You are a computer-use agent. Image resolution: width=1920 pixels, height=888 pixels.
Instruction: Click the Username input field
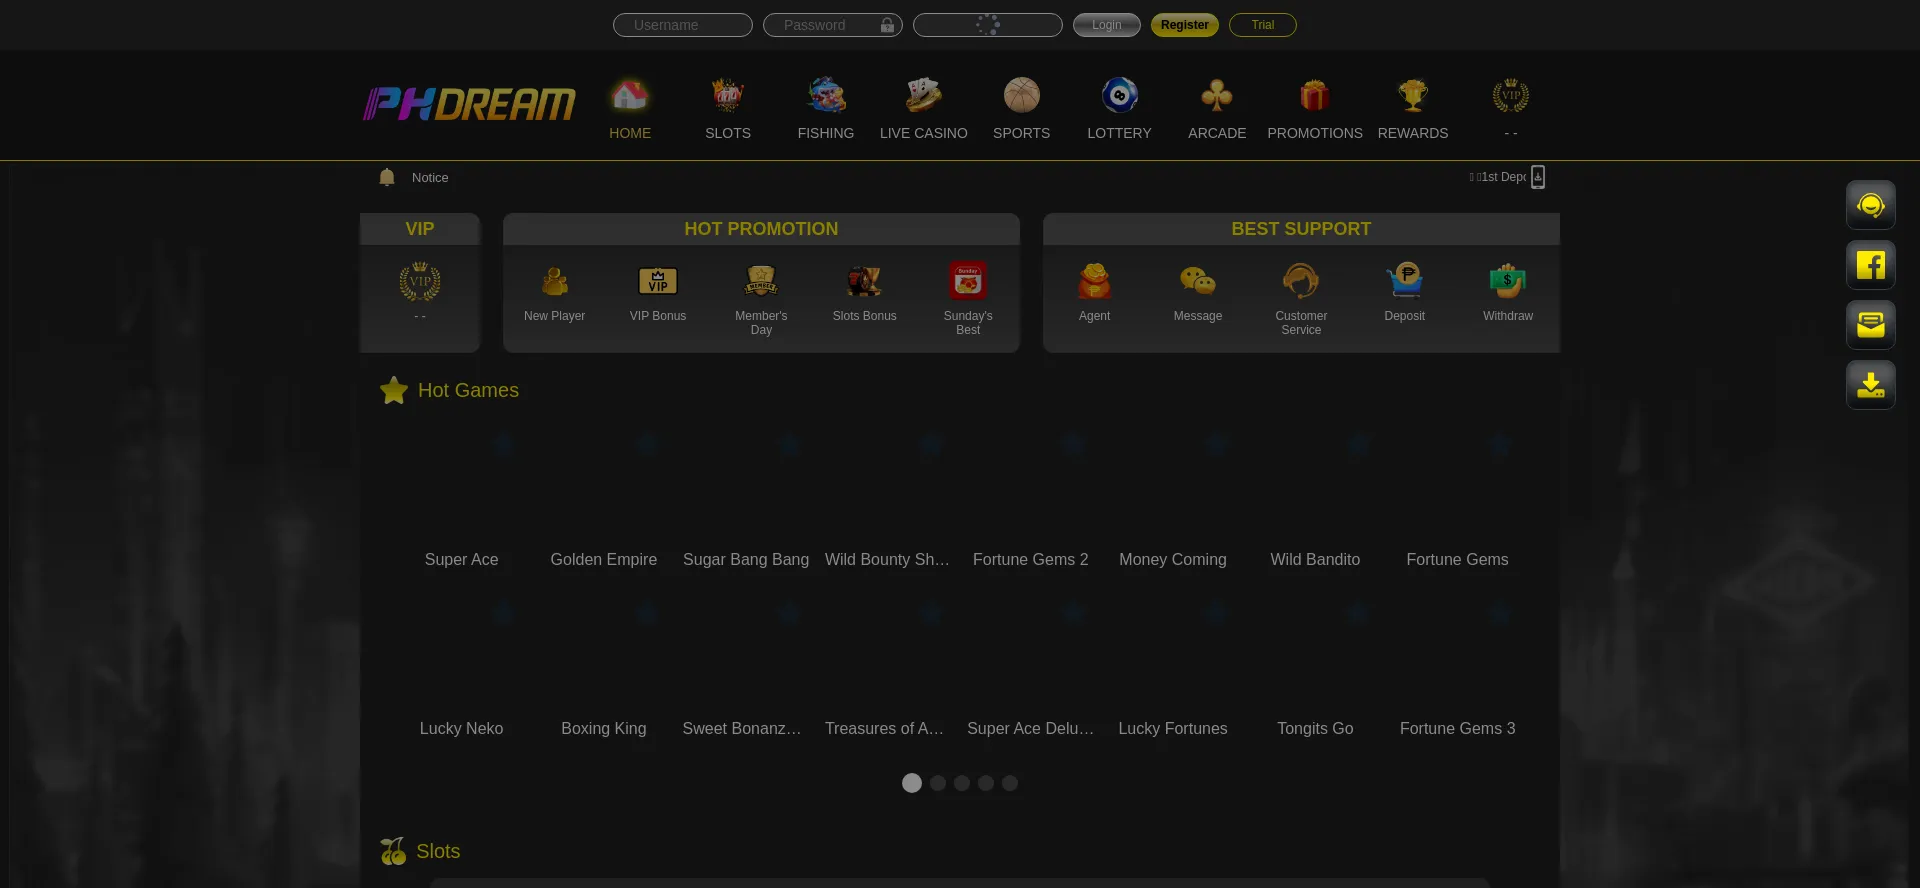683,25
